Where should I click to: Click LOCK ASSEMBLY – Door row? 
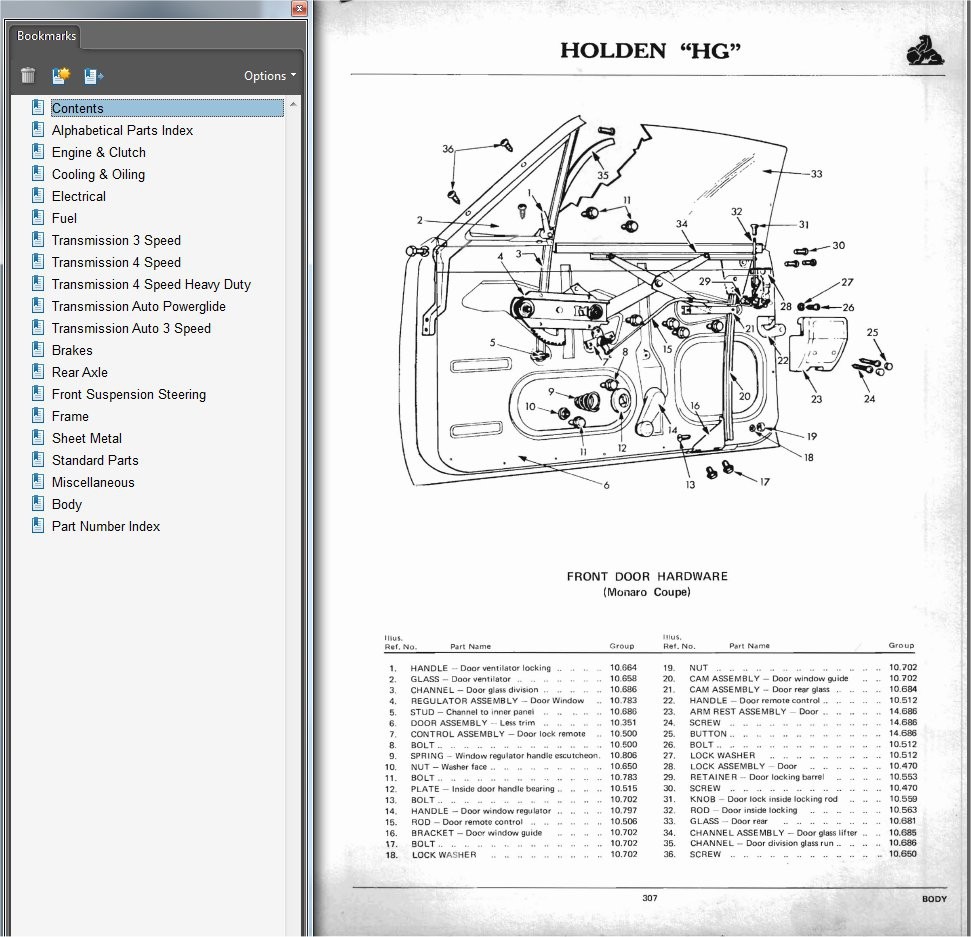tap(790, 767)
